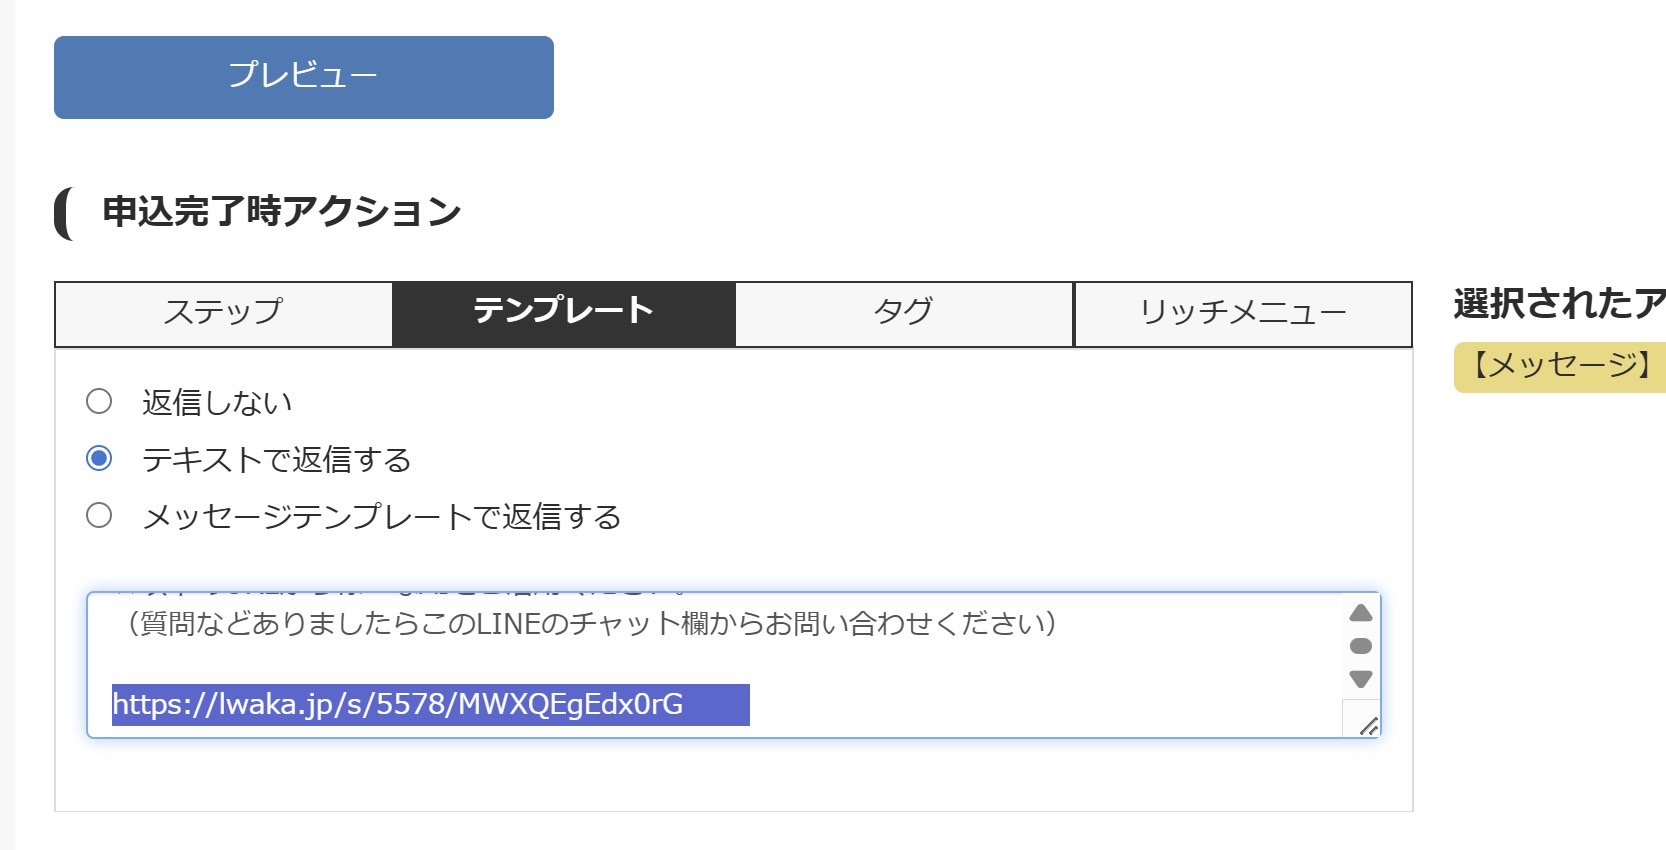
Task: Choose the テキストで返信する radio option
Action: 99,458
